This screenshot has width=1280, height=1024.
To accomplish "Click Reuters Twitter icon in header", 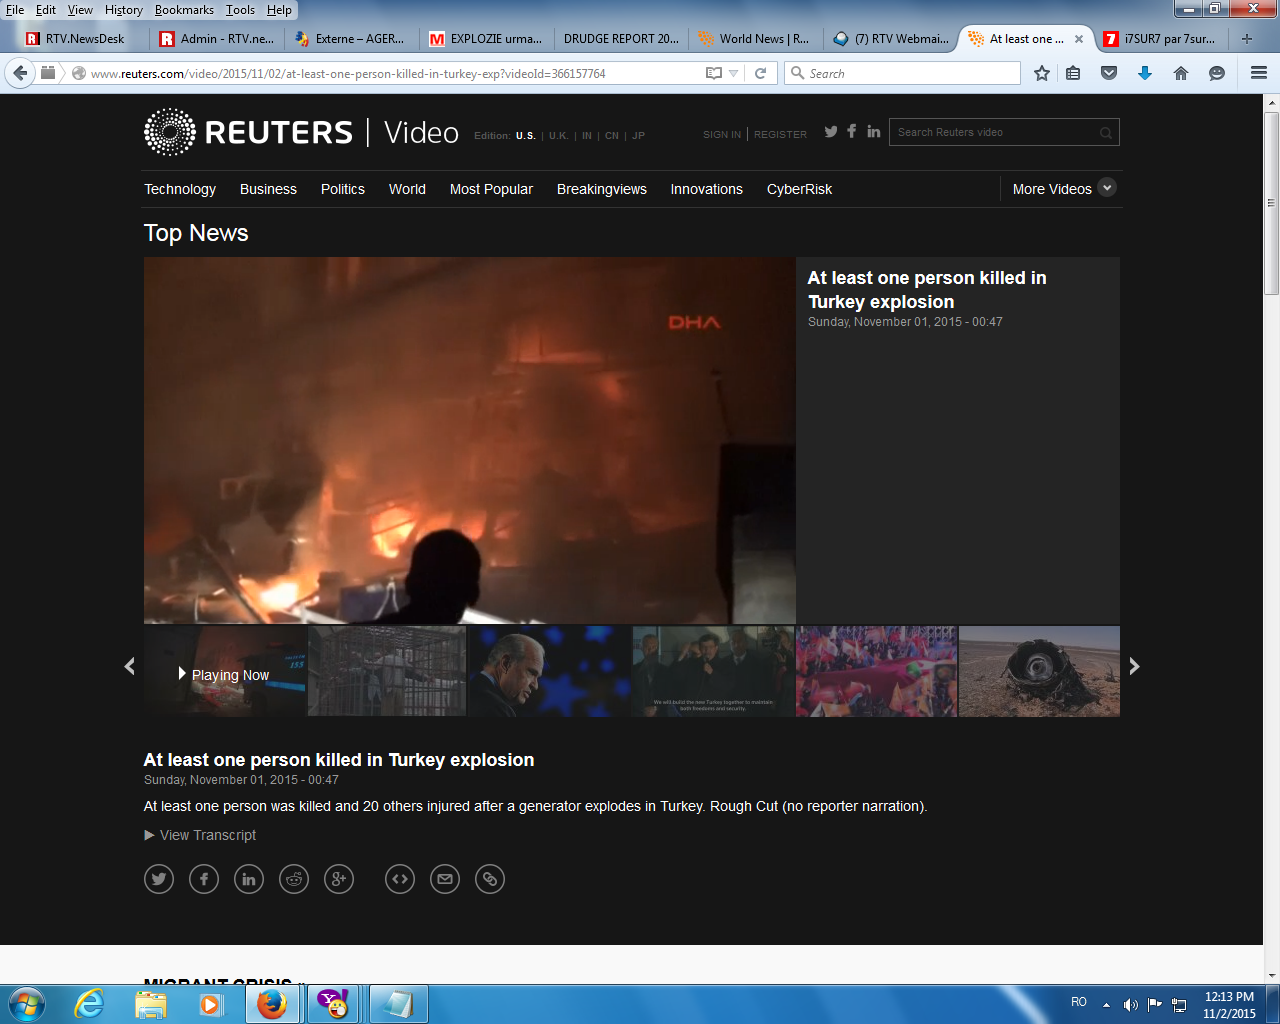I will point(831,131).
